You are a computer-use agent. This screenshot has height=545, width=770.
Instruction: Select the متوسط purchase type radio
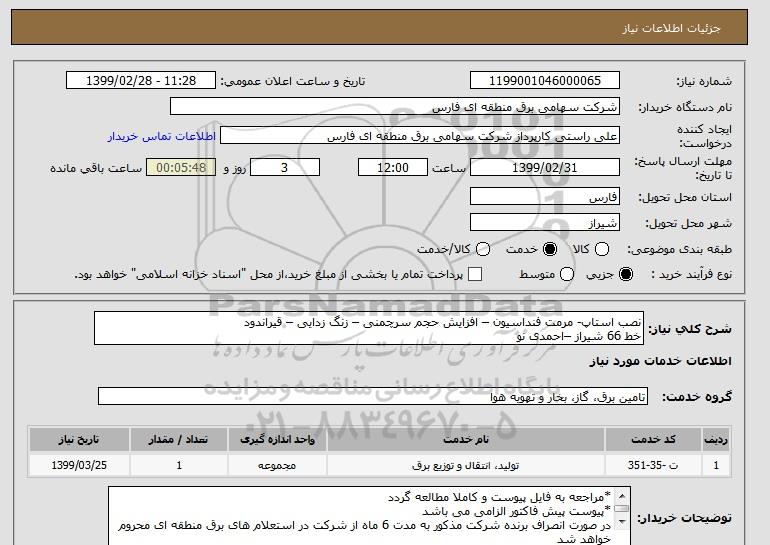pos(567,274)
